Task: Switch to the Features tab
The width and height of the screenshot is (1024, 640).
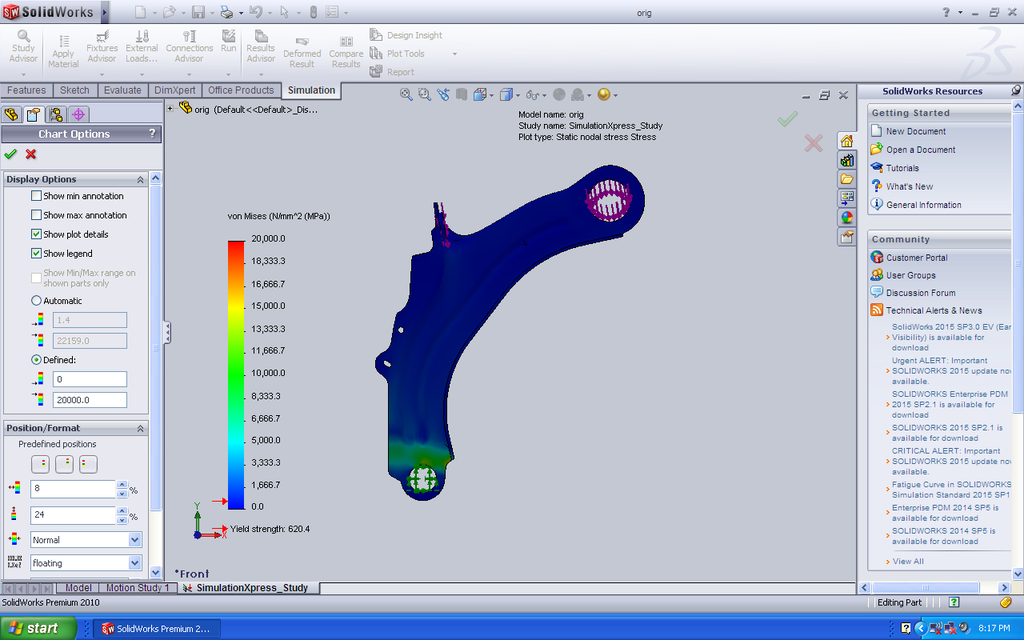Action: pos(26,90)
